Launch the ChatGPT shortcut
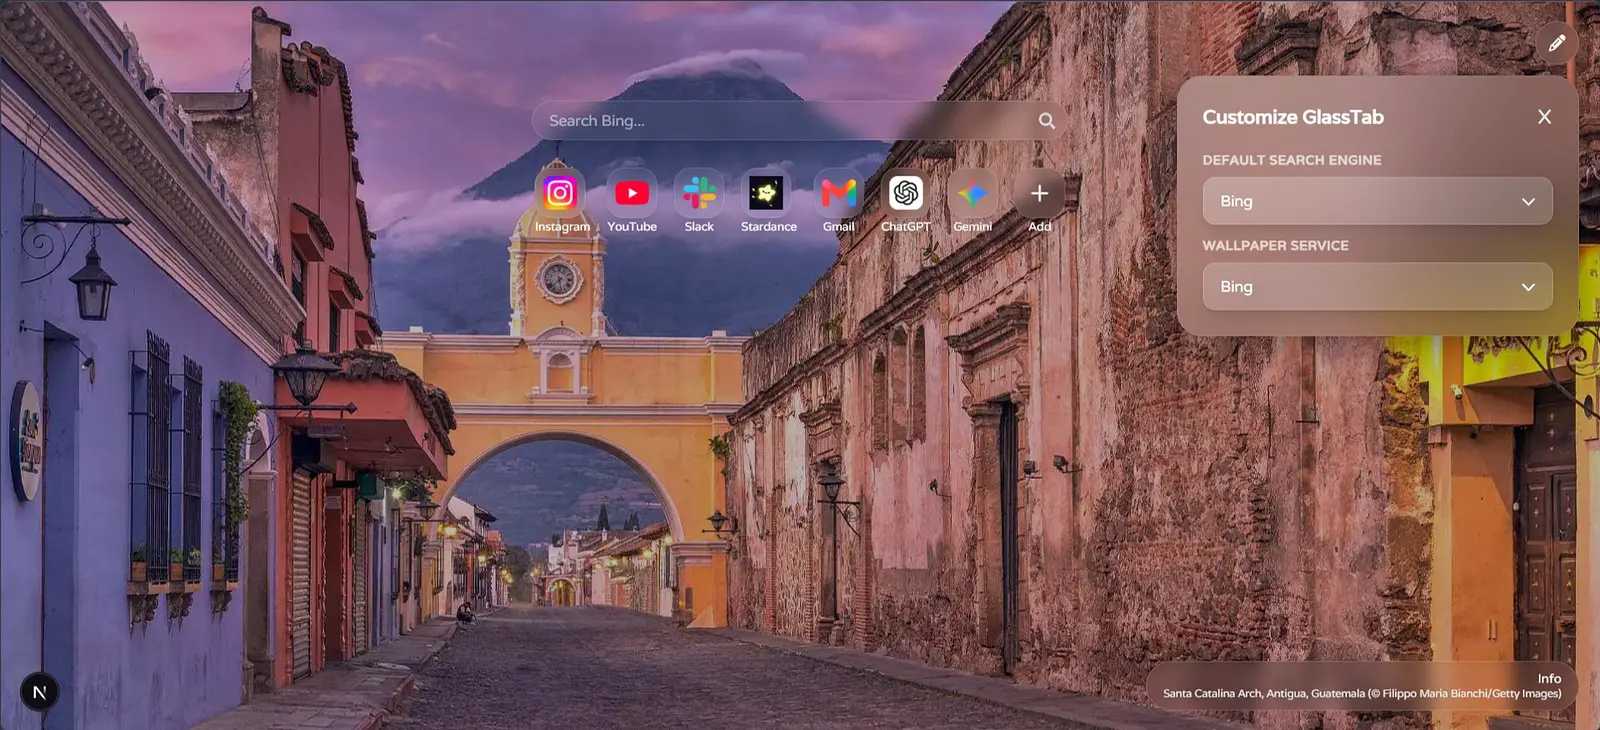Image resolution: width=1600 pixels, height=730 pixels. 906,193
